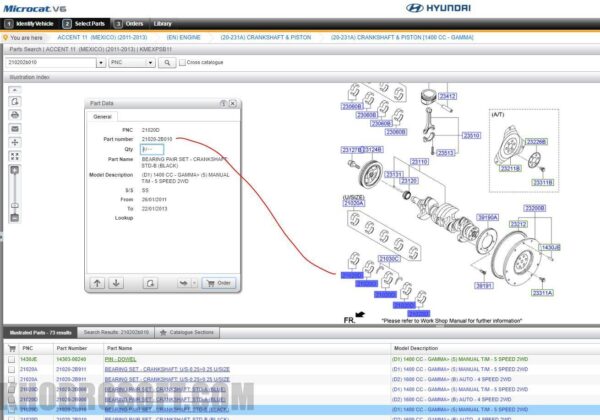
Task: Select callout 23110 on the diagram
Action: pyautogui.click(x=419, y=162)
